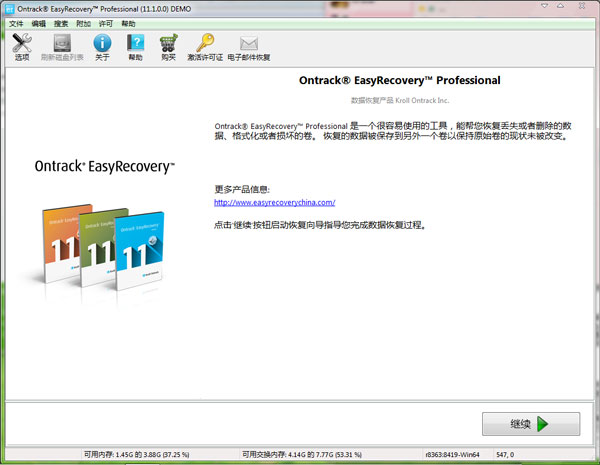Open the 编辑 menu
The image size is (600, 465).
(x=38, y=24)
